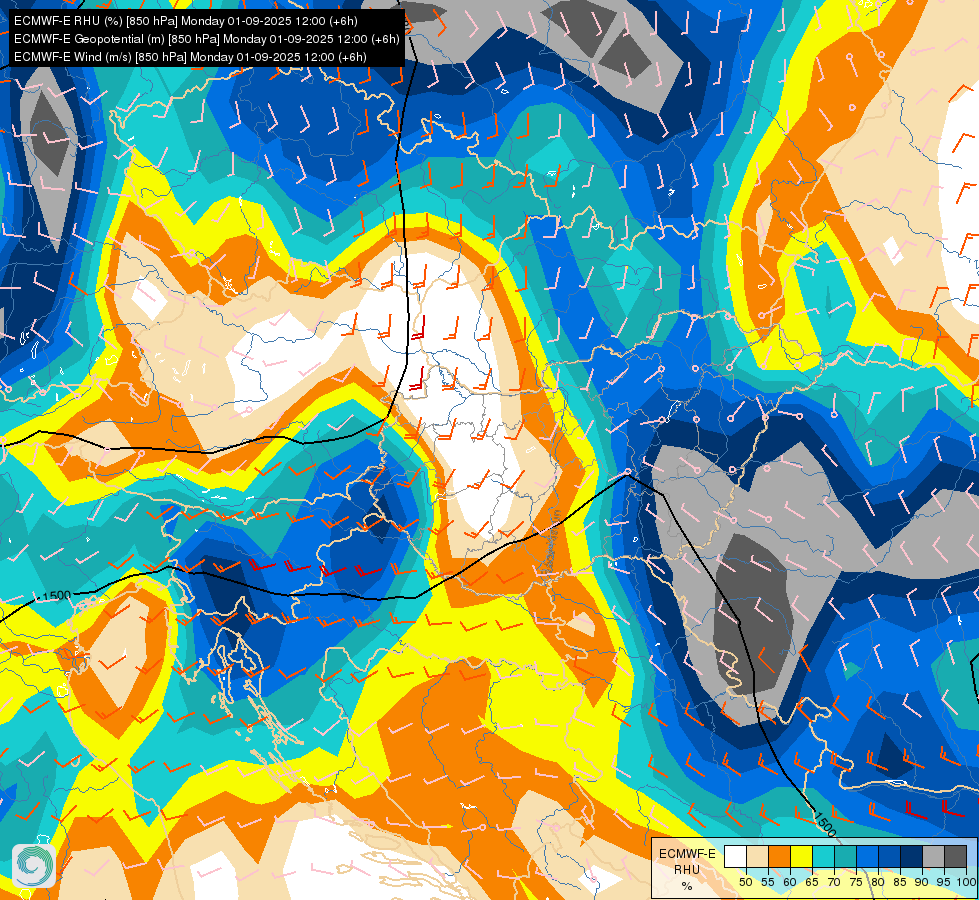Click the legend value 55
Viewport: 979px width, 900px height.
coord(768,882)
